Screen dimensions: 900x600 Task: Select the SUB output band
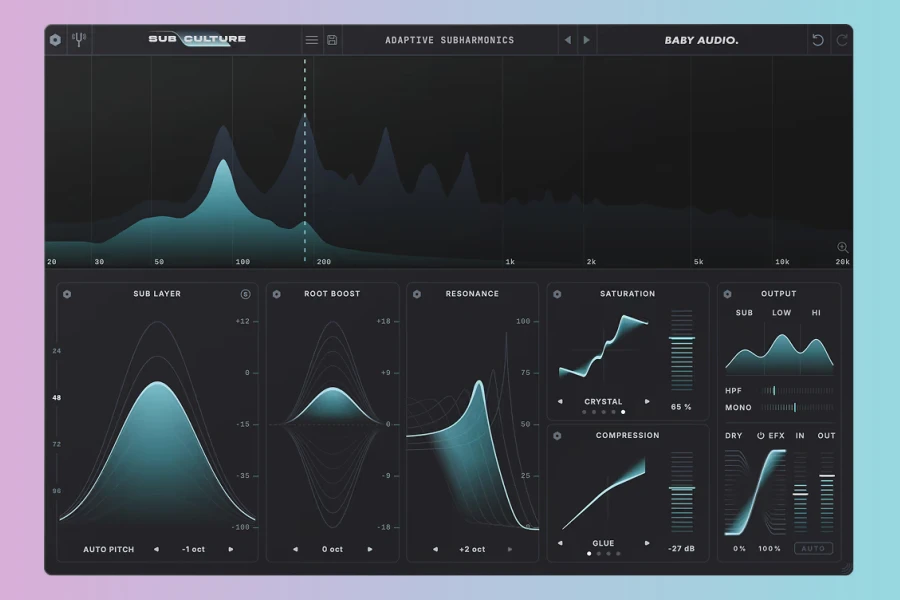[x=744, y=313]
